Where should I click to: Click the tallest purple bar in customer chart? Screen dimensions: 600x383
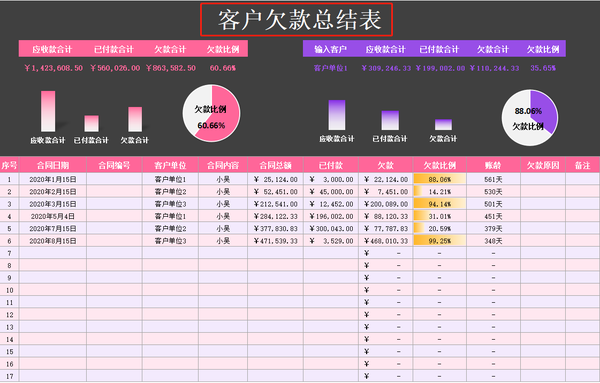(x=337, y=115)
